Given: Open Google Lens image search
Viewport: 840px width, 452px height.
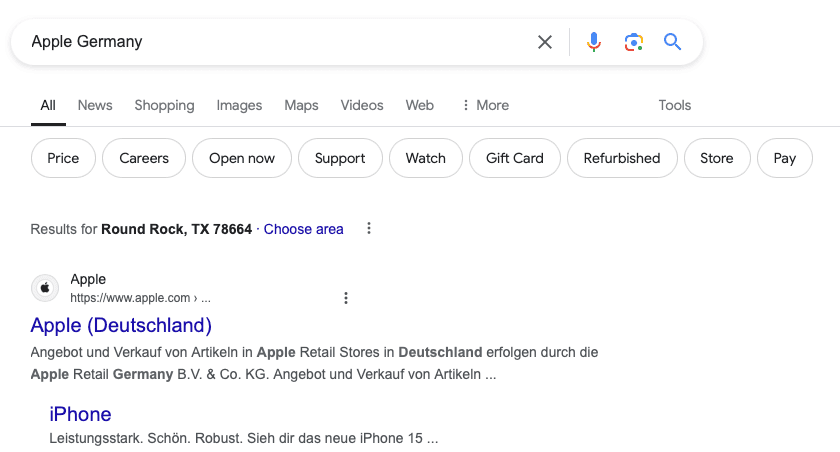Looking at the screenshot, I should click(633, 42).
